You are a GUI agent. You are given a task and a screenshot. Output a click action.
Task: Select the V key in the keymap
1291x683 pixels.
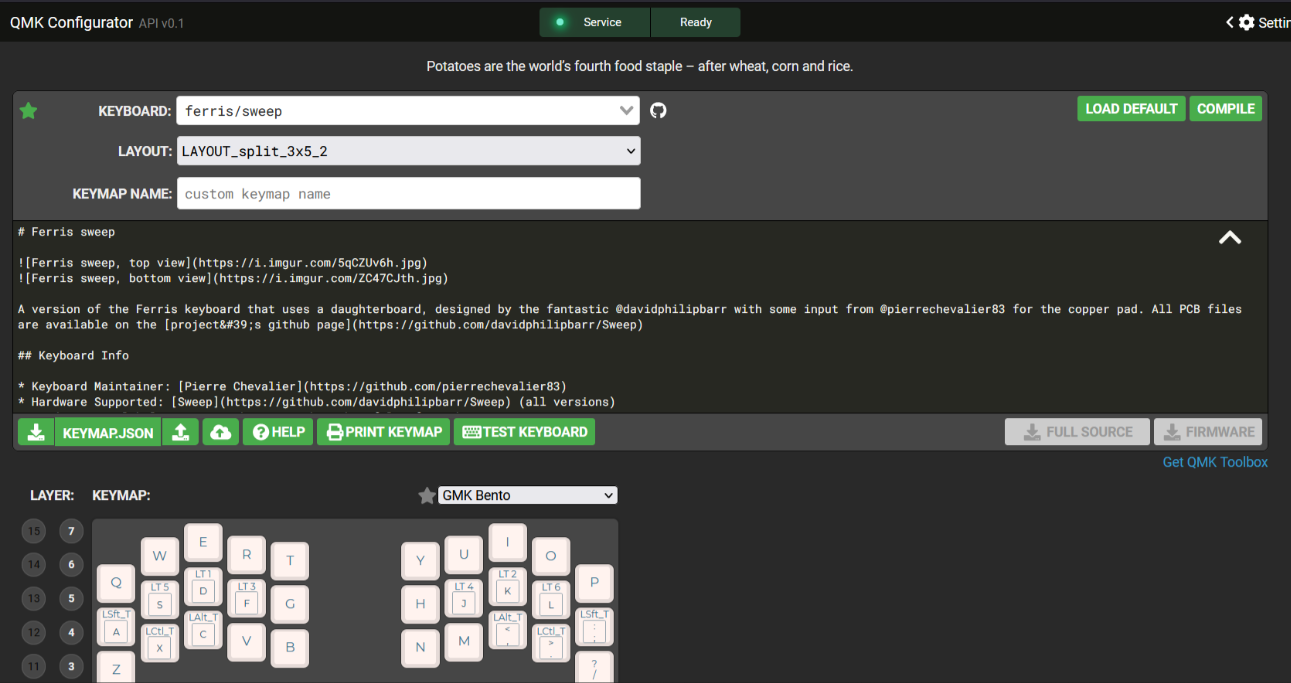[246, 642]
